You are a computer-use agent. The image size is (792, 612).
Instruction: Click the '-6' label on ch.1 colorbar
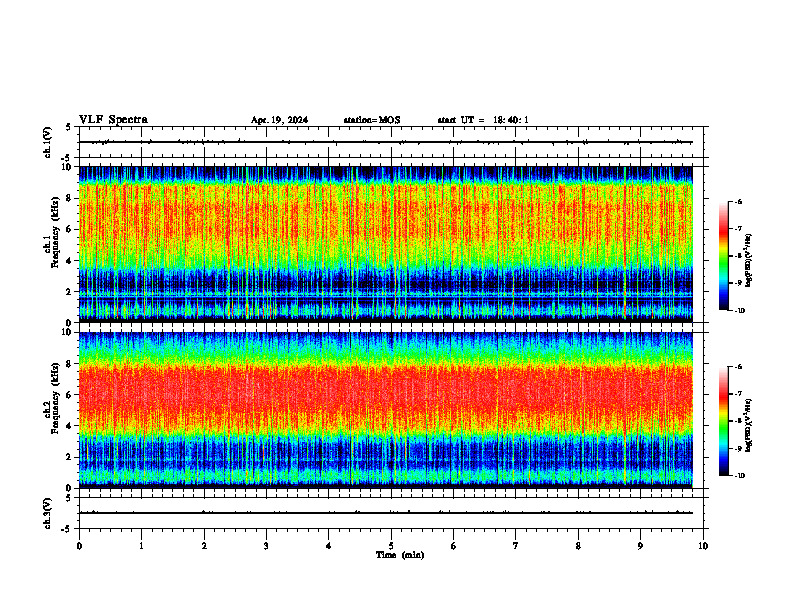pos(738,201)
